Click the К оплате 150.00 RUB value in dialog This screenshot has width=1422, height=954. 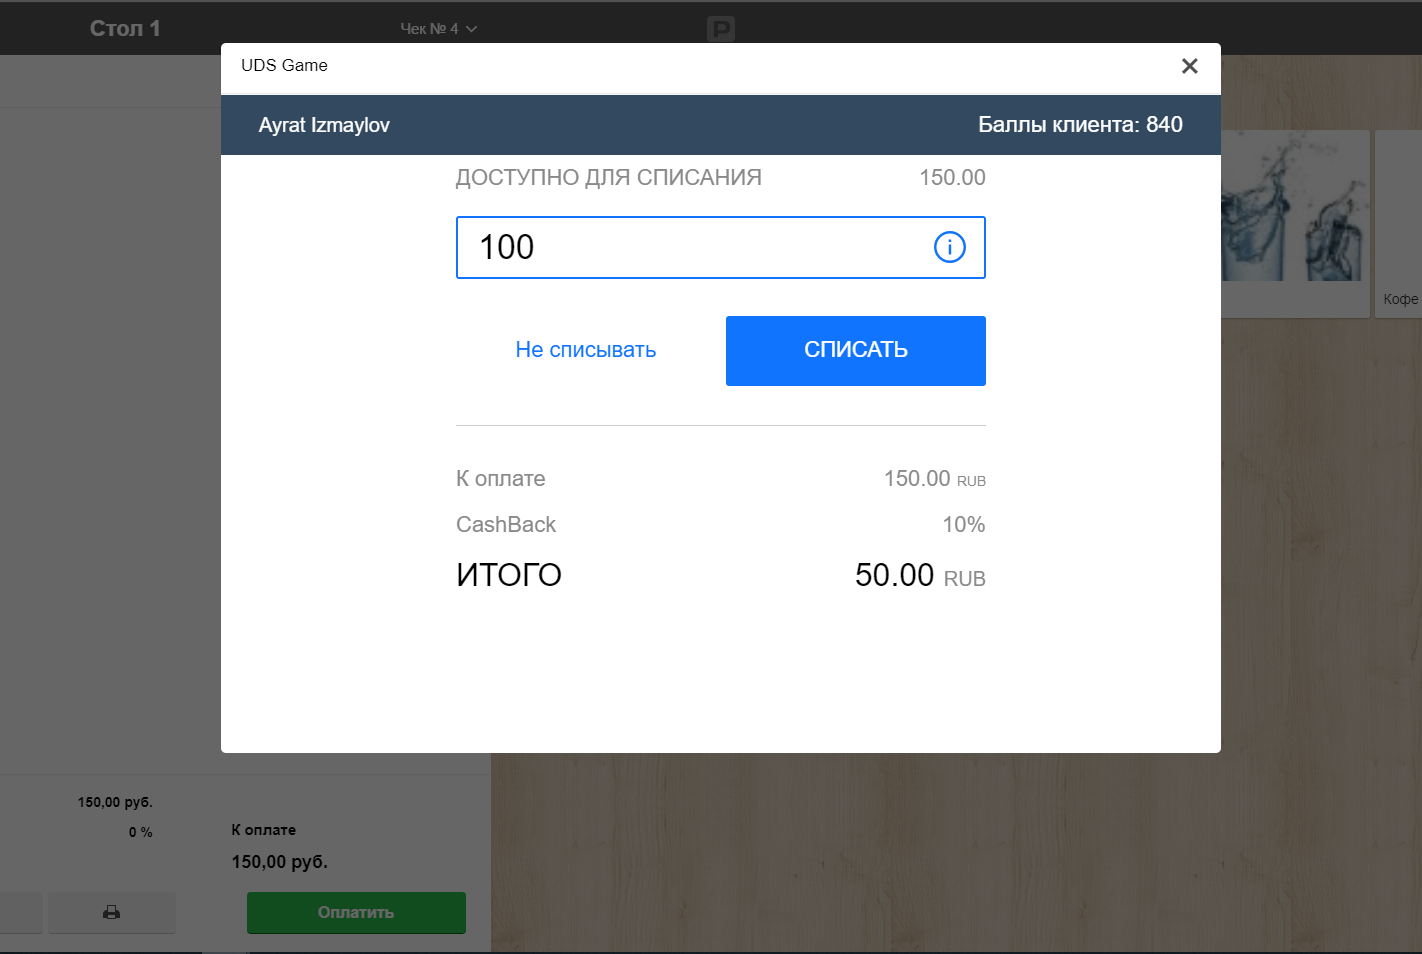(x=935, y=479)
